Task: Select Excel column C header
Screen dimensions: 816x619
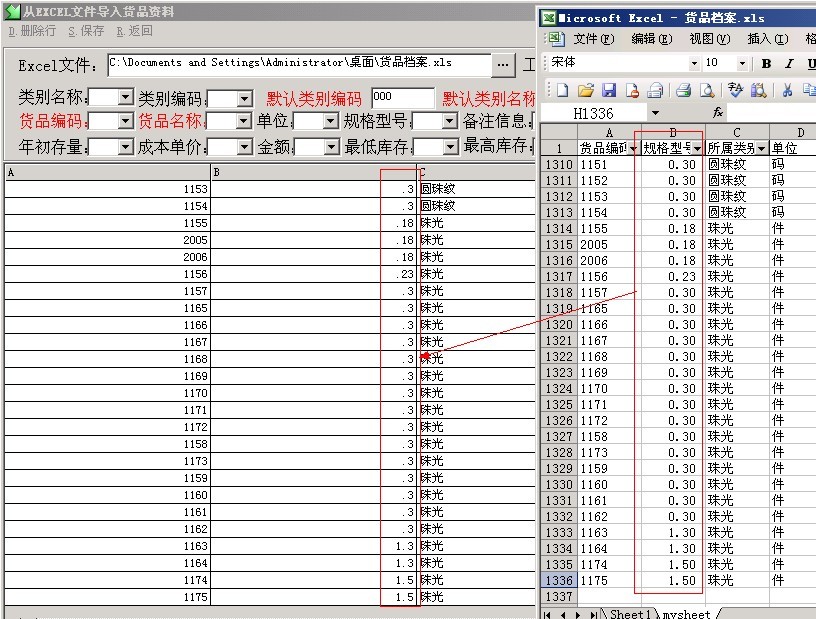Action: pyautogui.click(x=737, y=132)
